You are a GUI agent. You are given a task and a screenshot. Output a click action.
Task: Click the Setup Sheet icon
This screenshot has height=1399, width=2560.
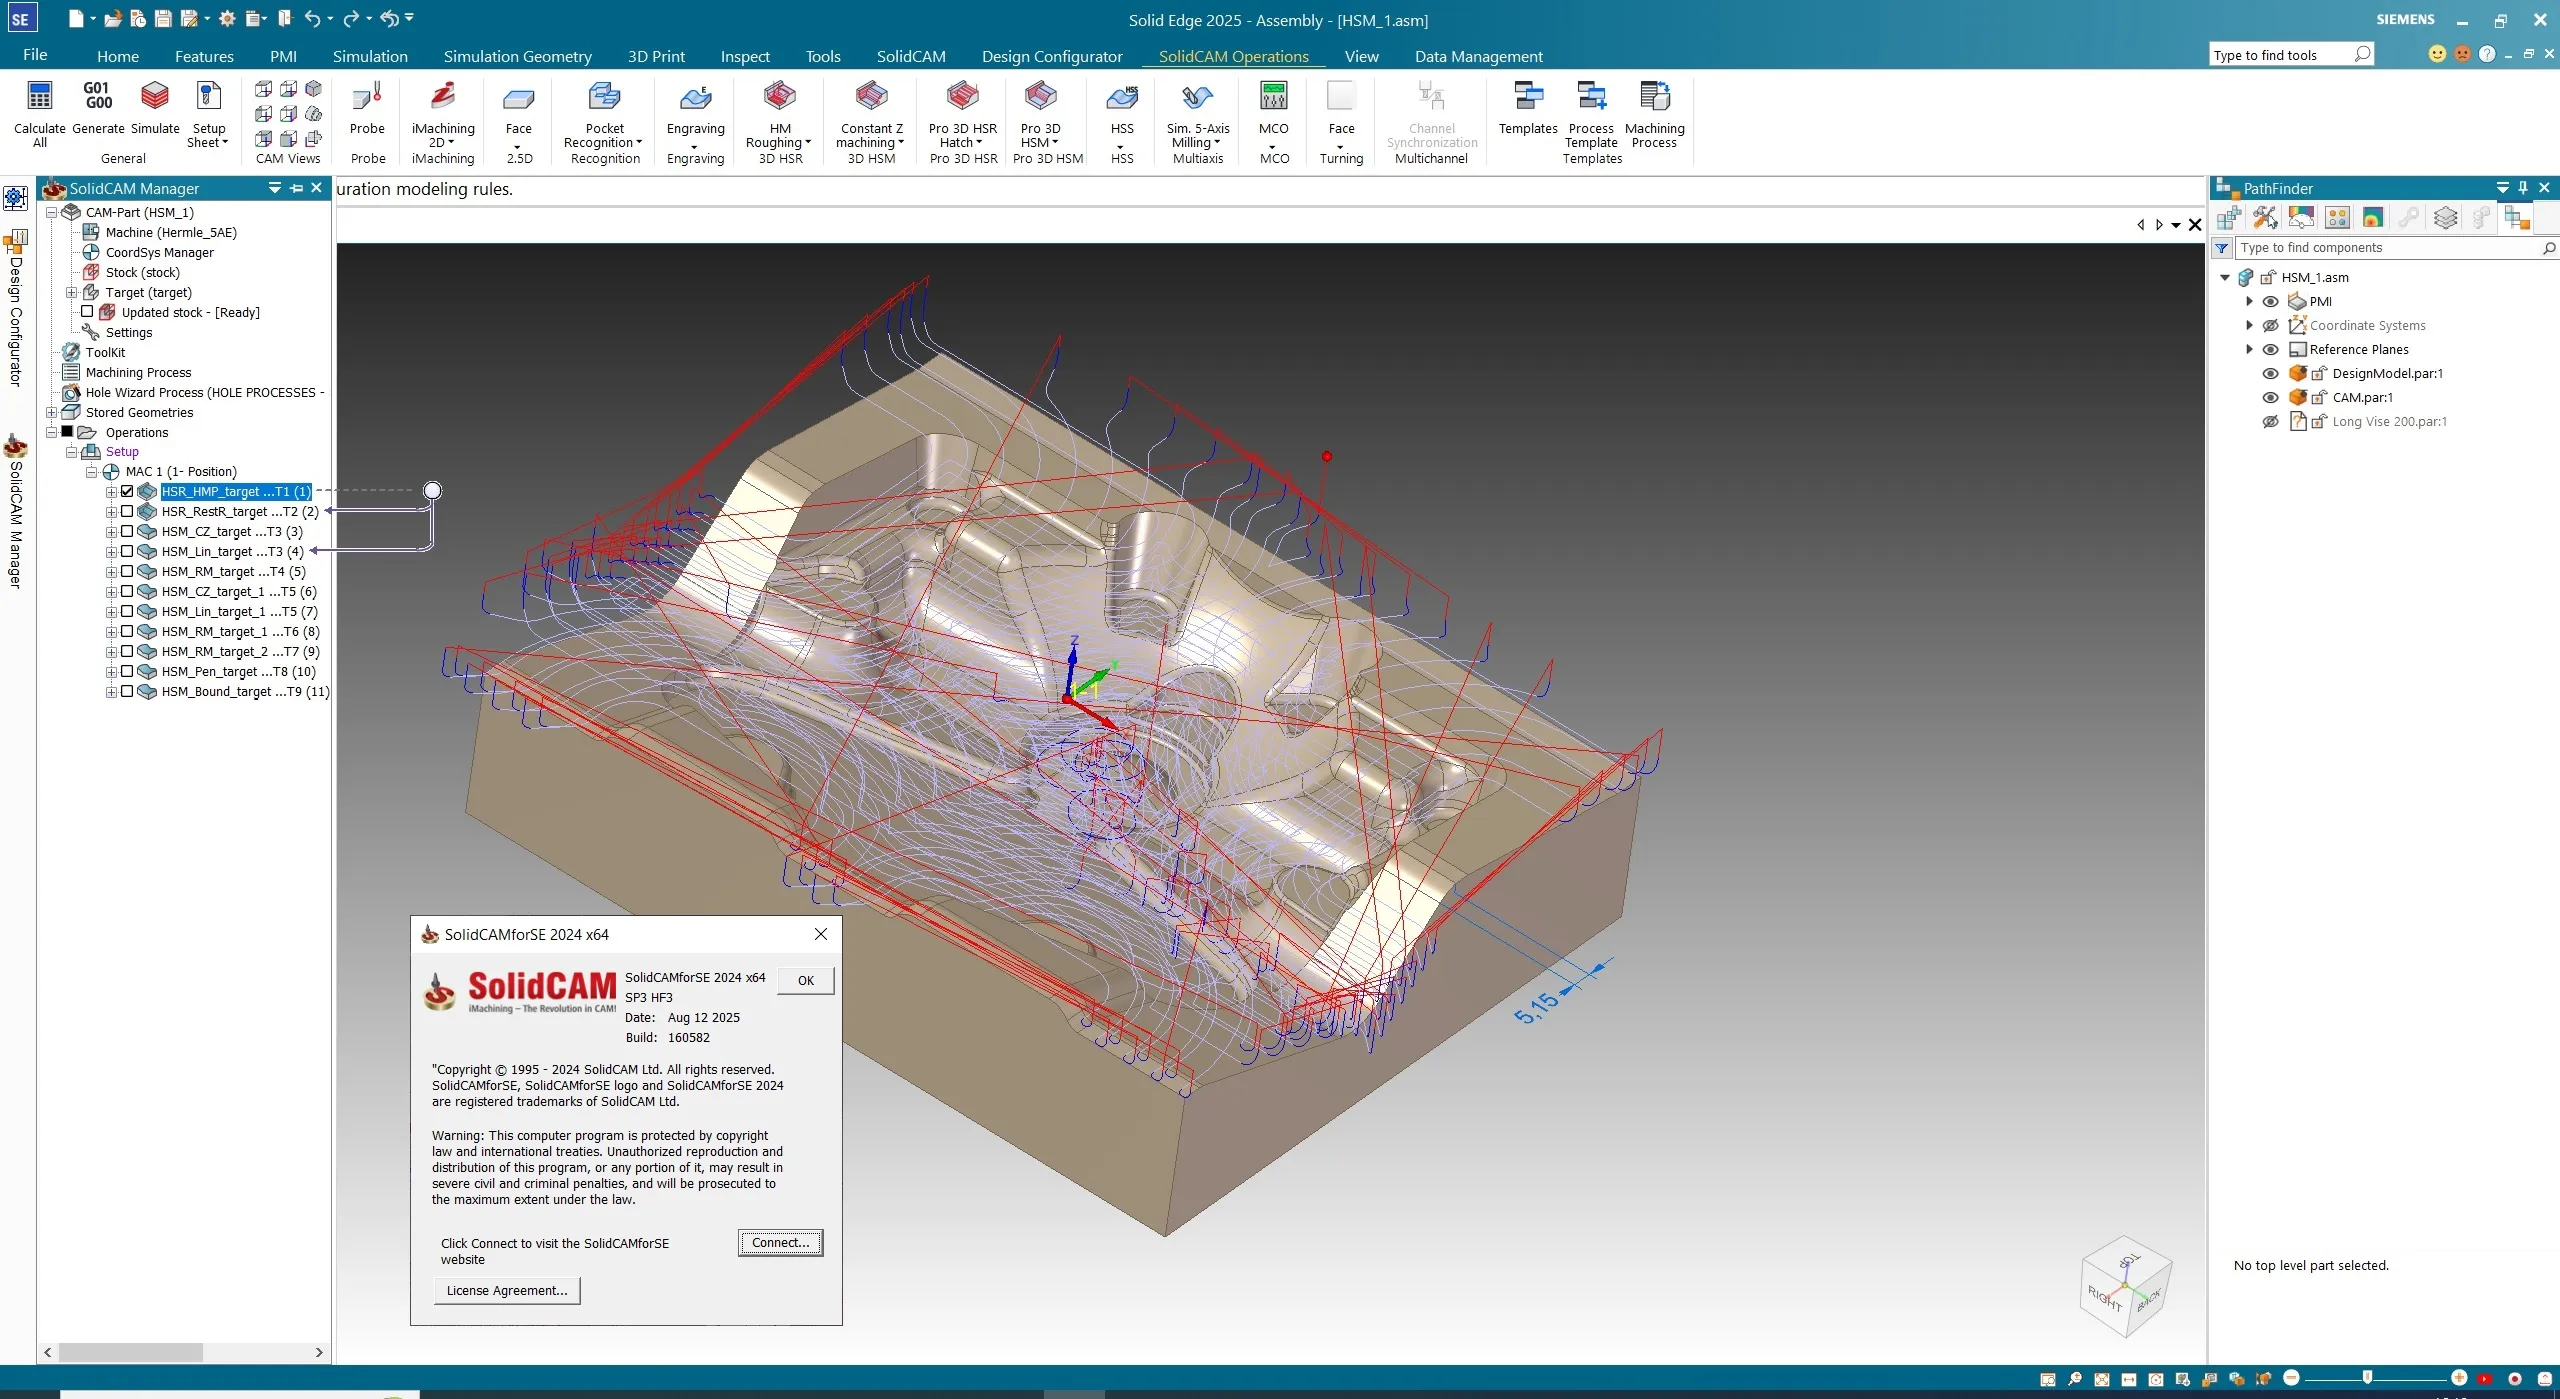(209, 97)
